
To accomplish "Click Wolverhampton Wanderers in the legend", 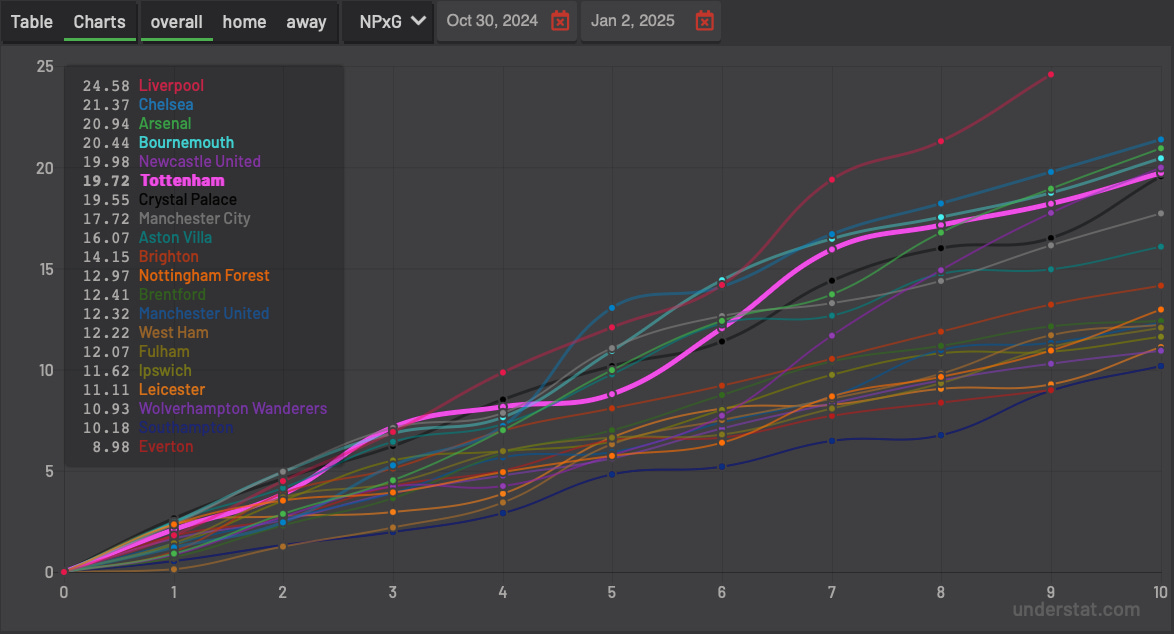I will point(233,409).
